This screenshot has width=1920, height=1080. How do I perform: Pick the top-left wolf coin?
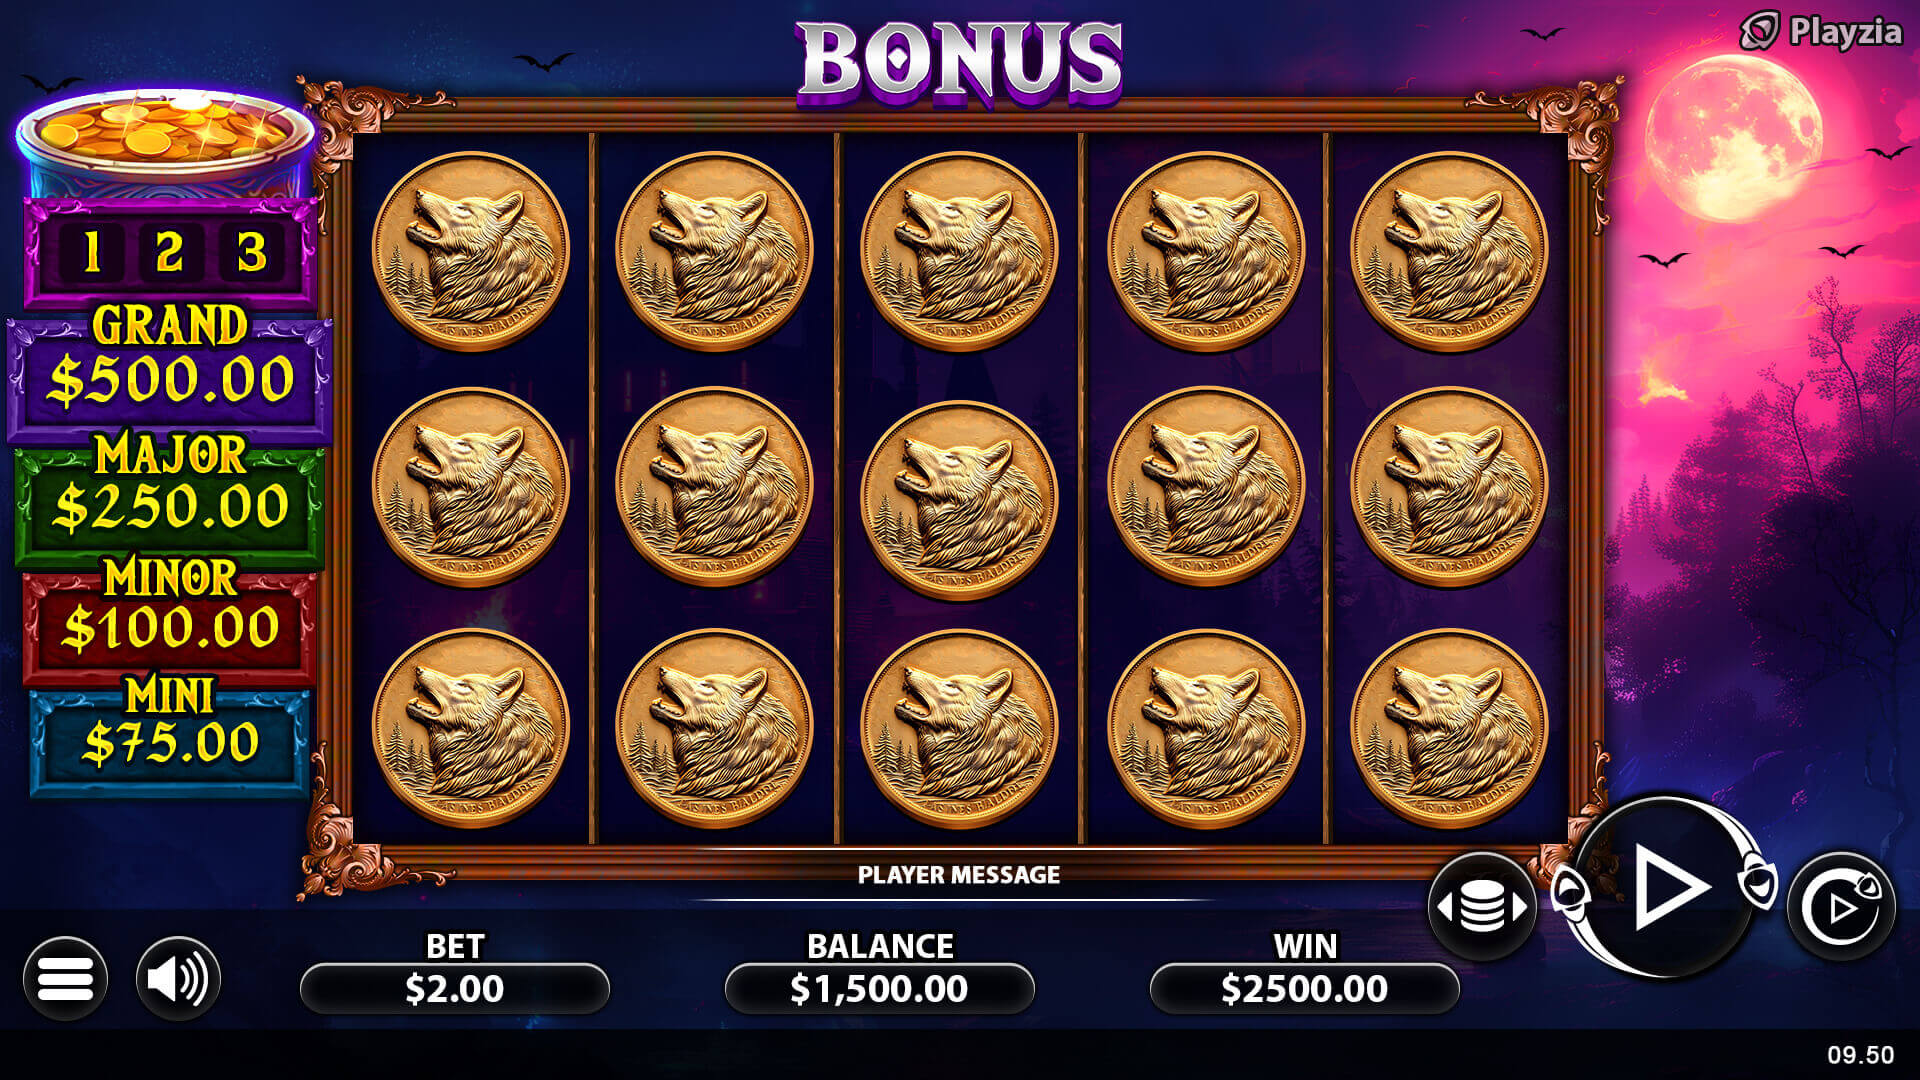(x=471, y=250)
